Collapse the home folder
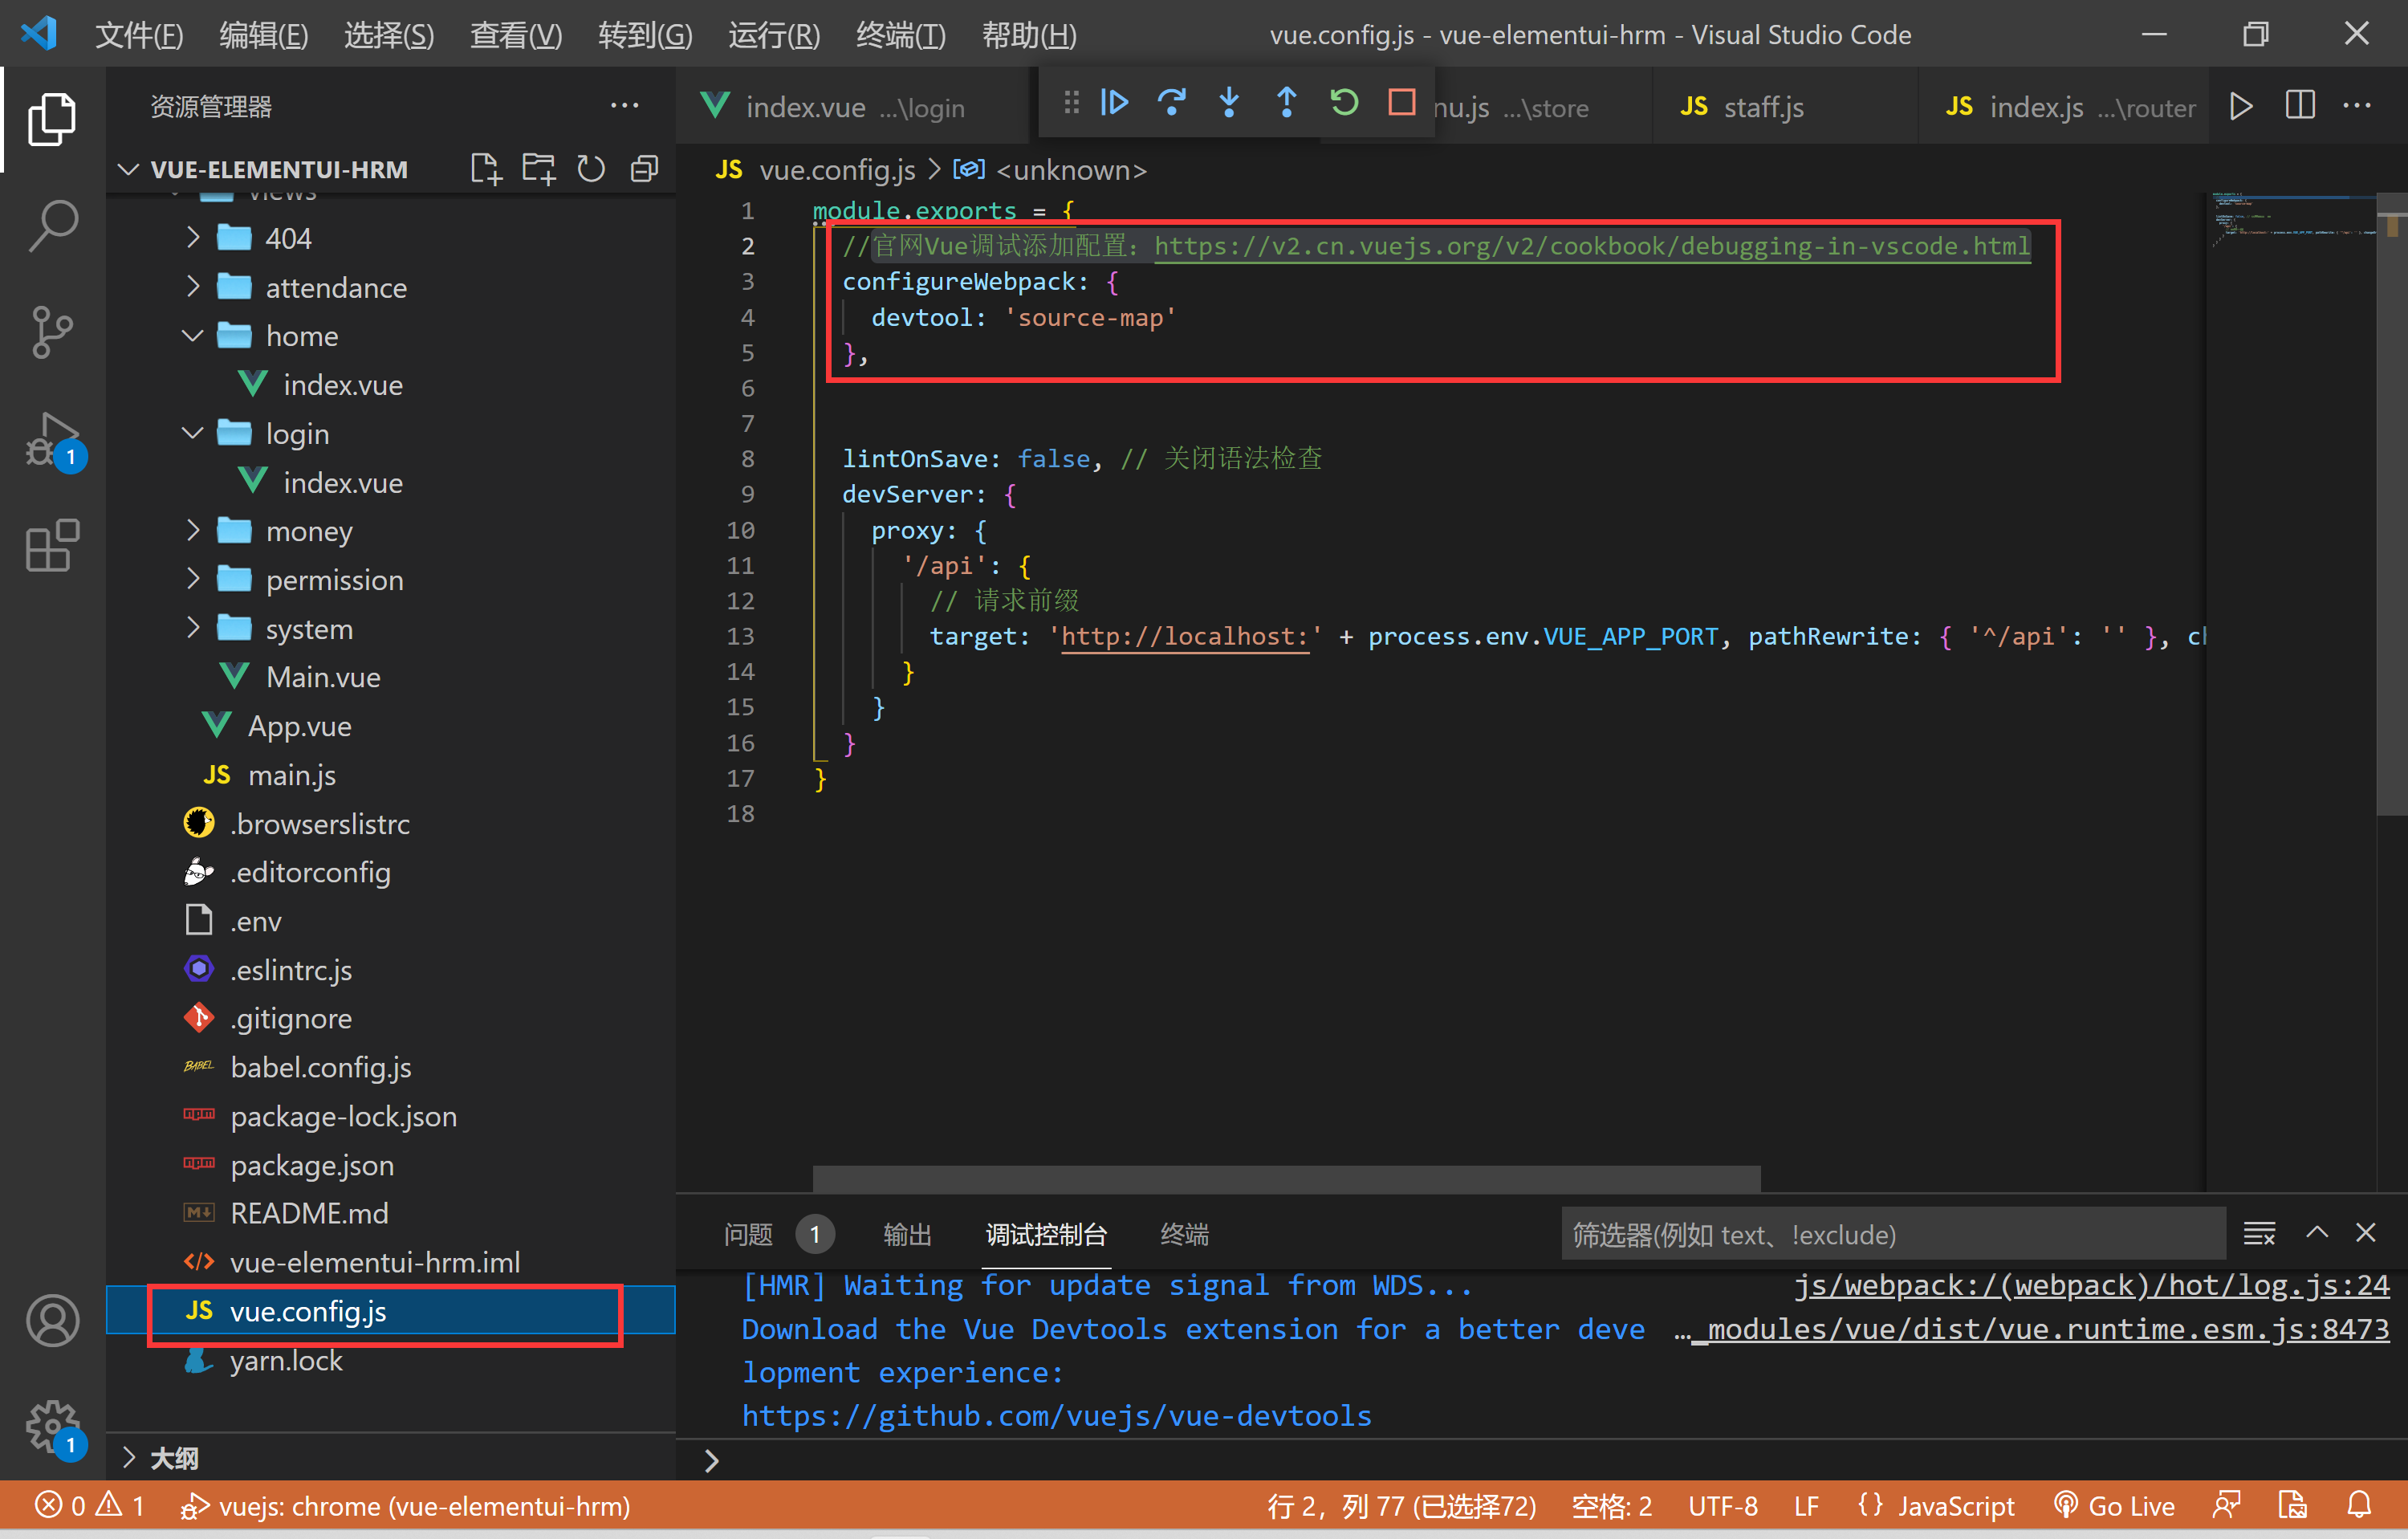Screen dimensions: 2408x1539 [390, 336]
